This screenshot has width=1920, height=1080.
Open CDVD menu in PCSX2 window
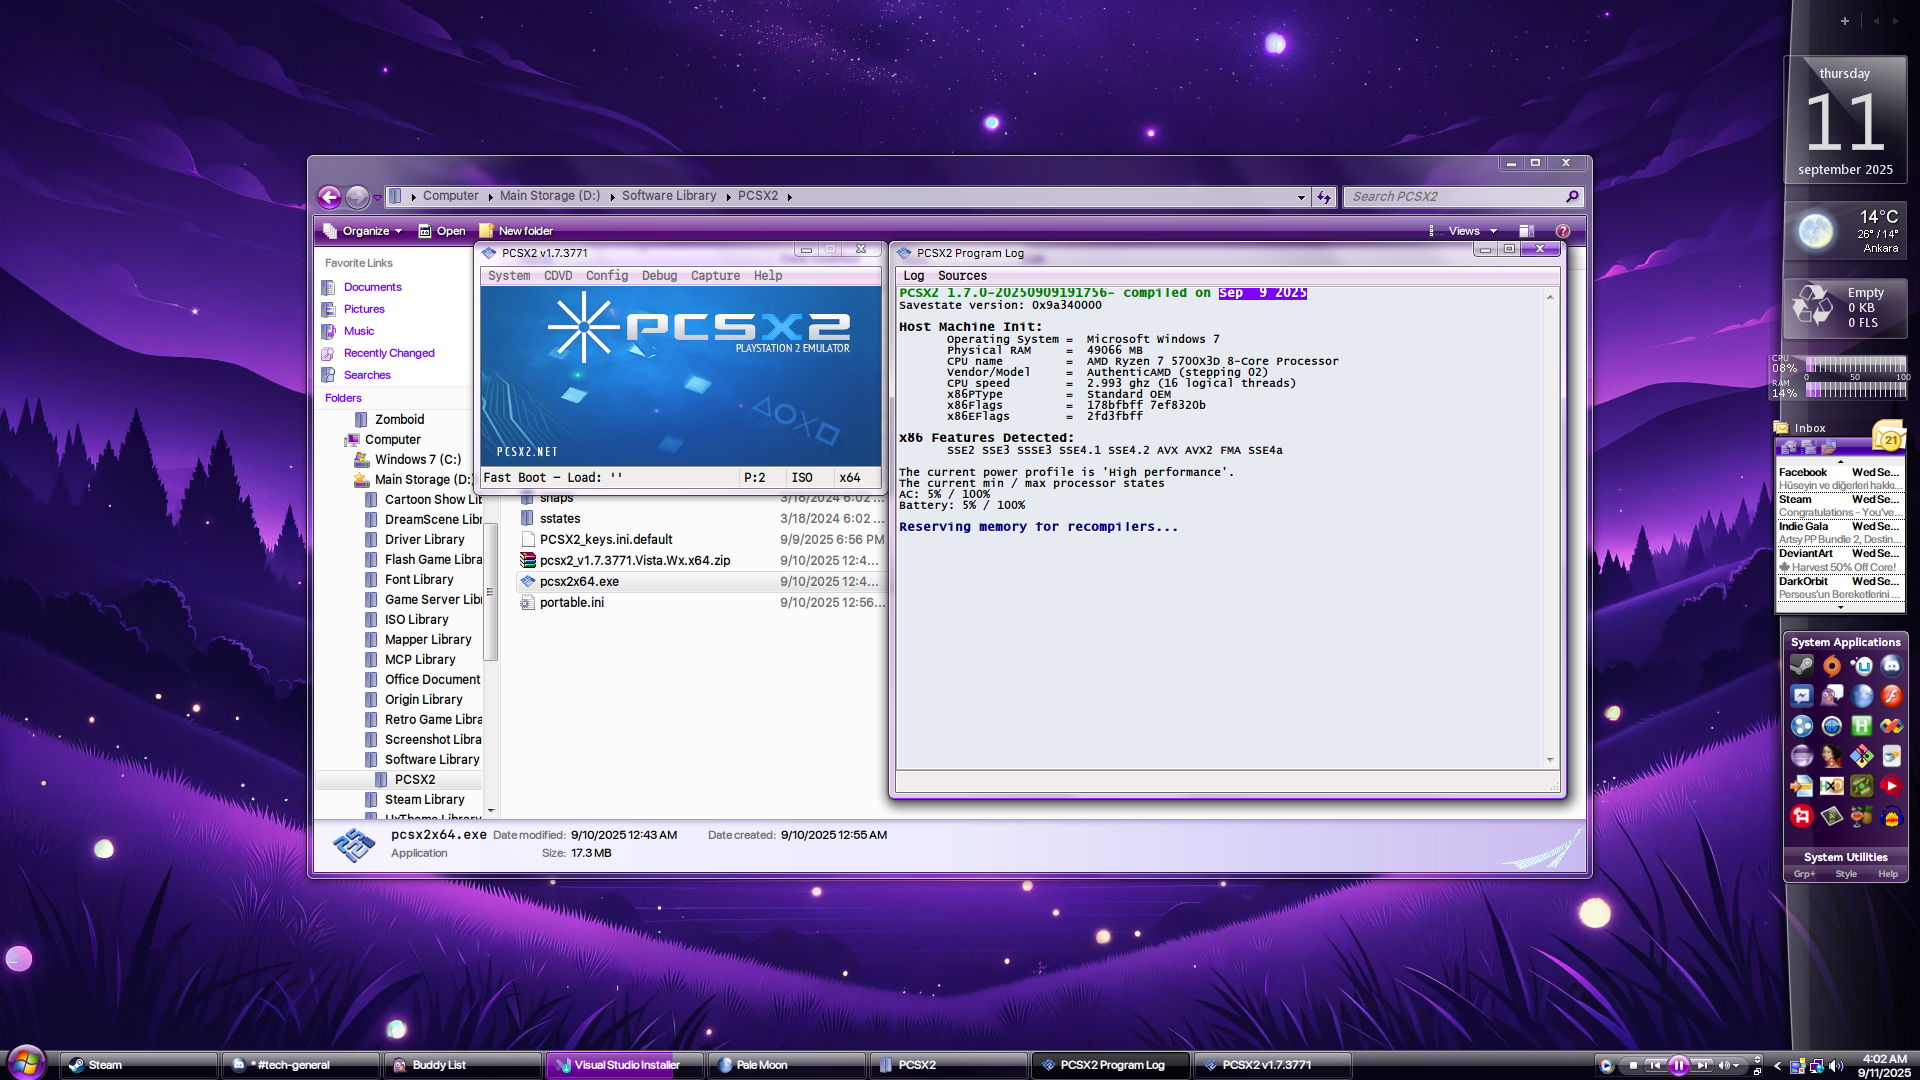pyautogui.click(x=558, y=276)
